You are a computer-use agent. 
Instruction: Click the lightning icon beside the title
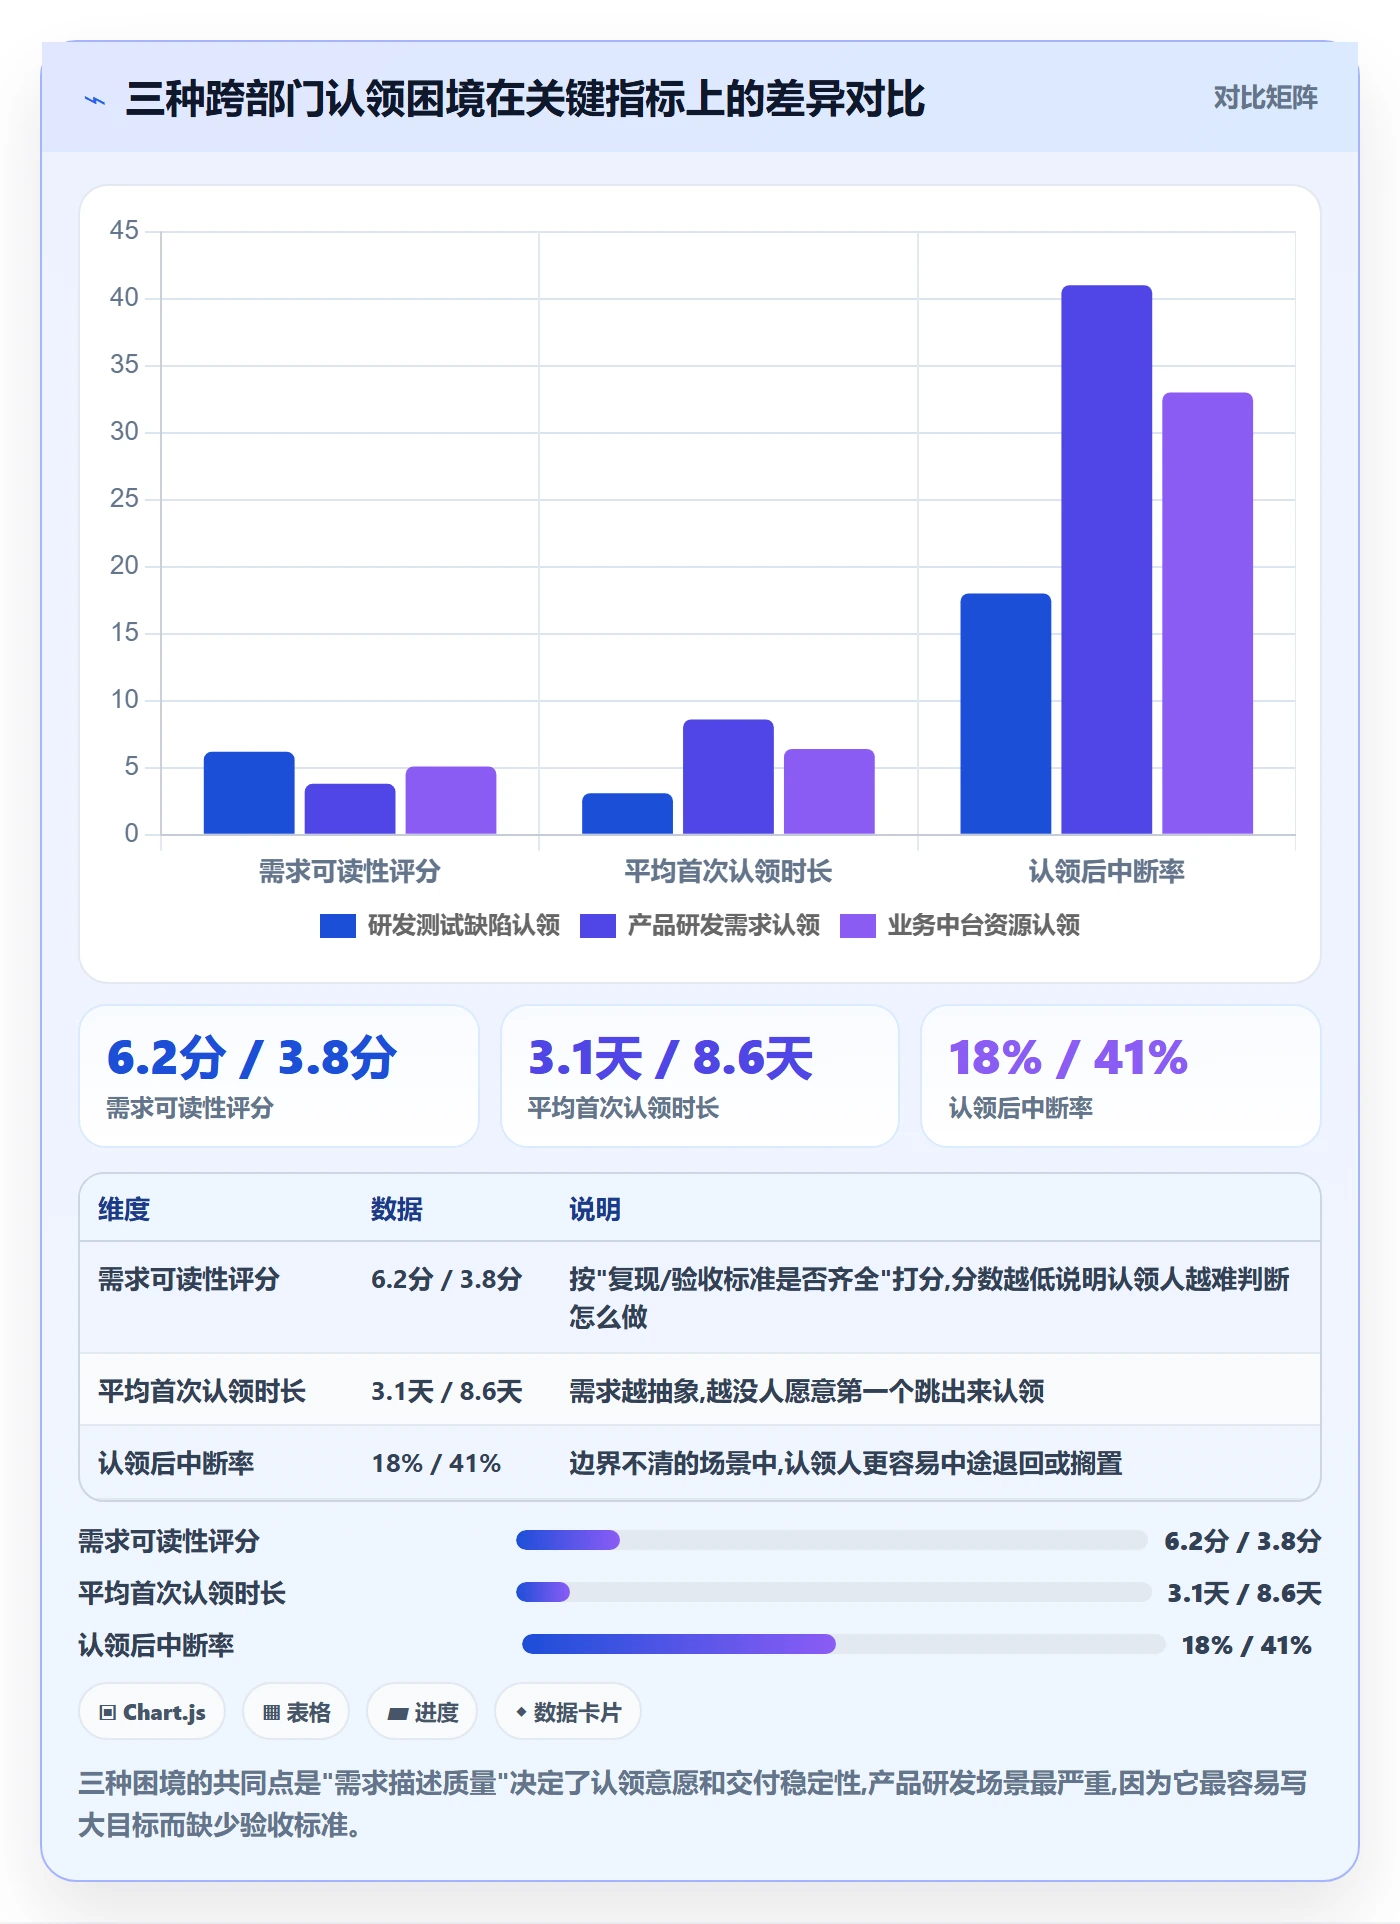[x=95, y=100]
